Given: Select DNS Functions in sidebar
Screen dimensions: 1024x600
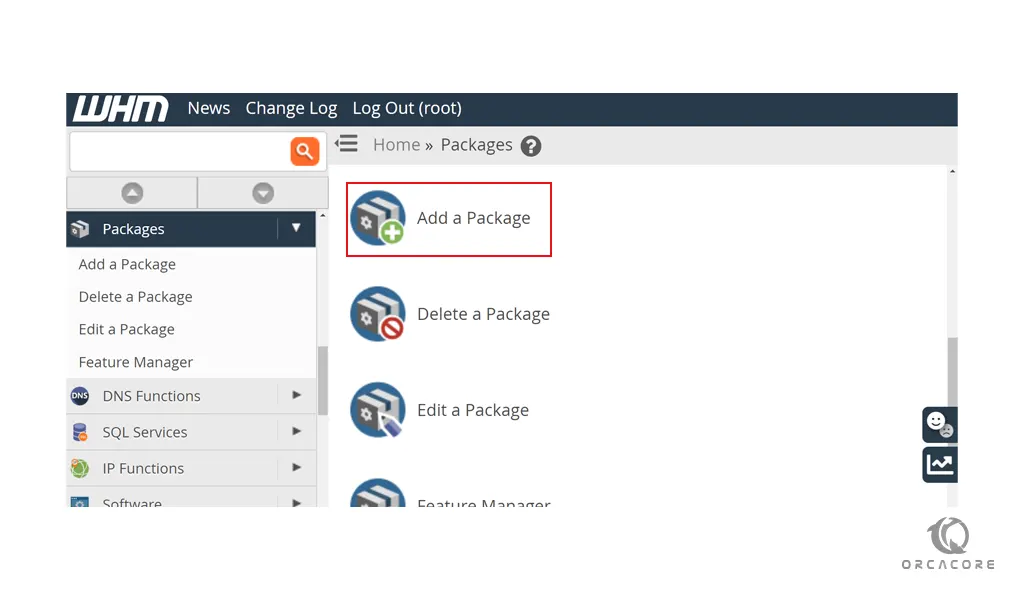Looking at the screenshot, I should tap(191, 396).
